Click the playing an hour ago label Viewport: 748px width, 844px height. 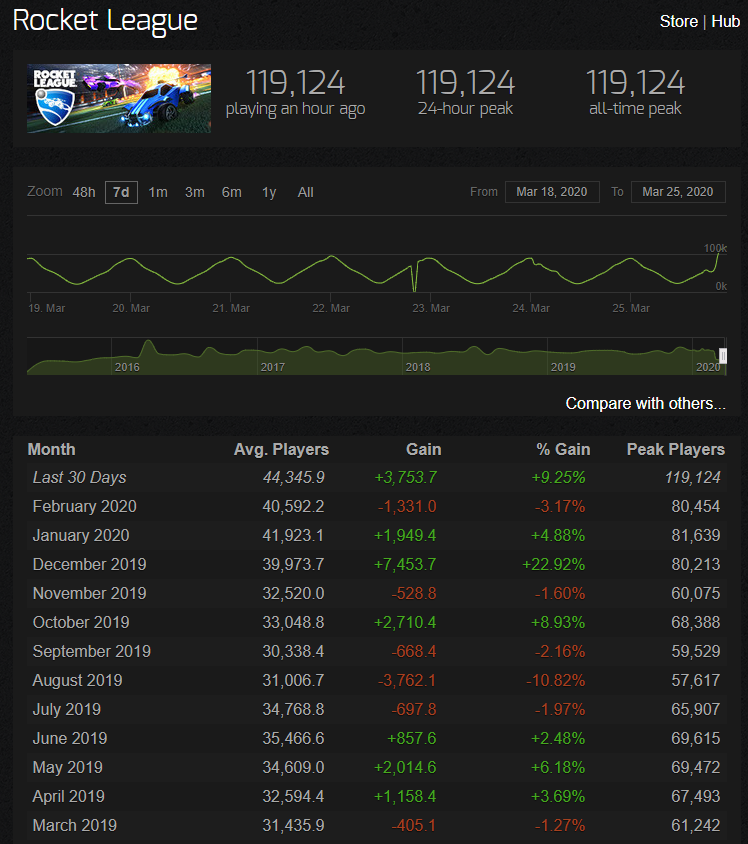coord(295,109)
